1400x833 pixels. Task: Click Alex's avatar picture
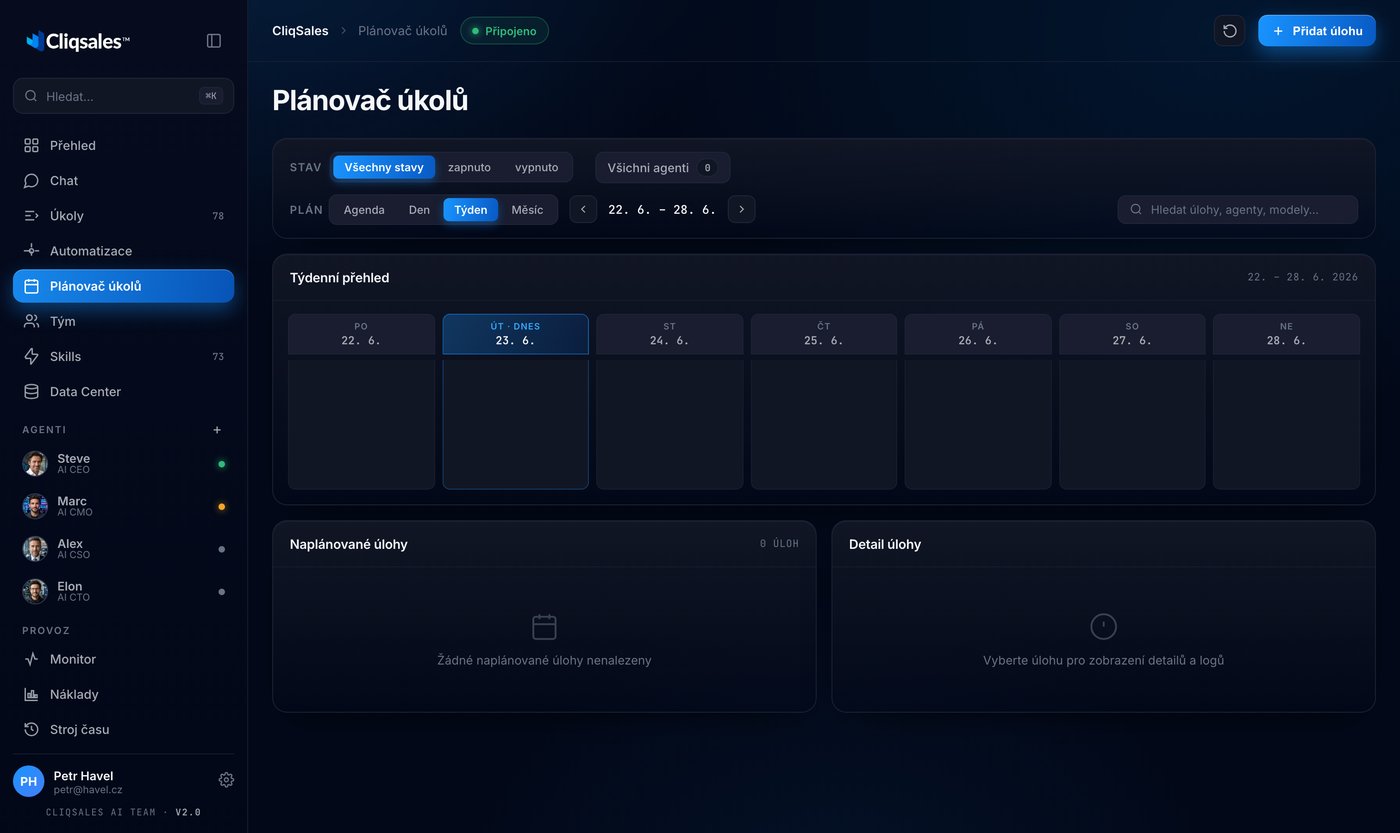coord(35,549)
